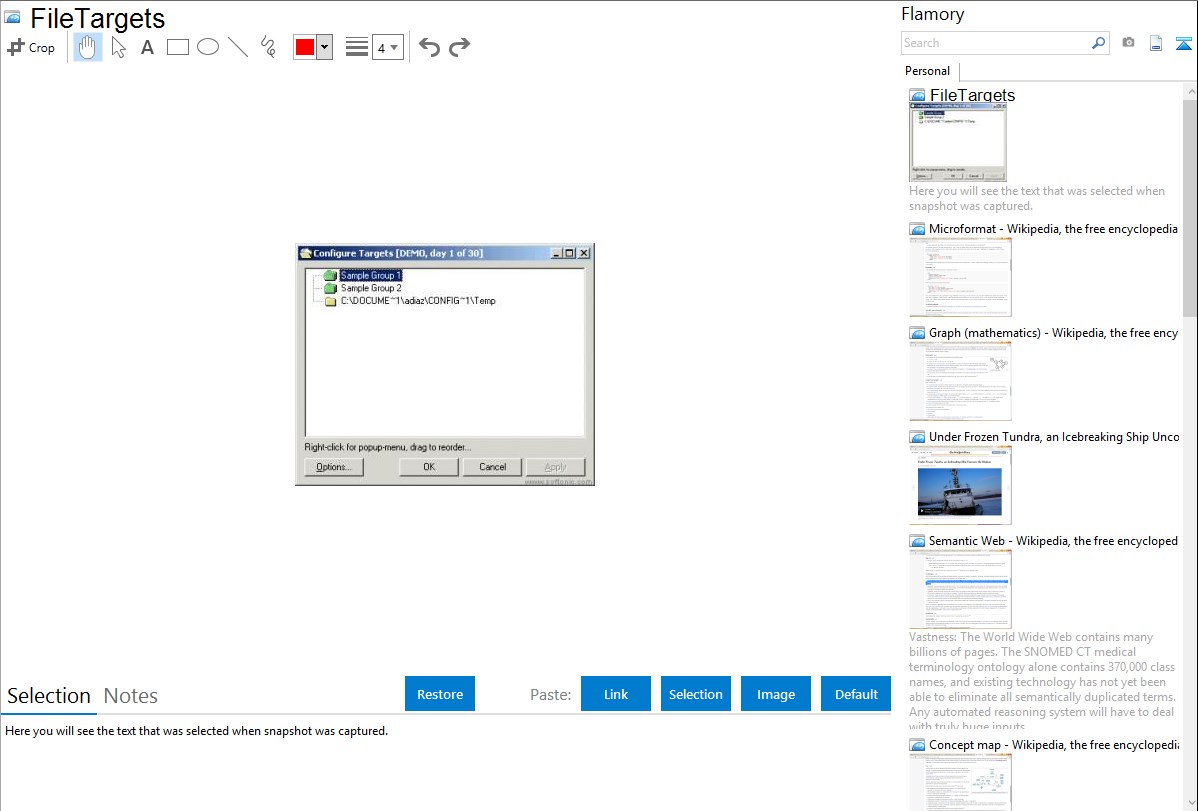Click the snapshot list scrollbar thumb

tap(1190, 207)
